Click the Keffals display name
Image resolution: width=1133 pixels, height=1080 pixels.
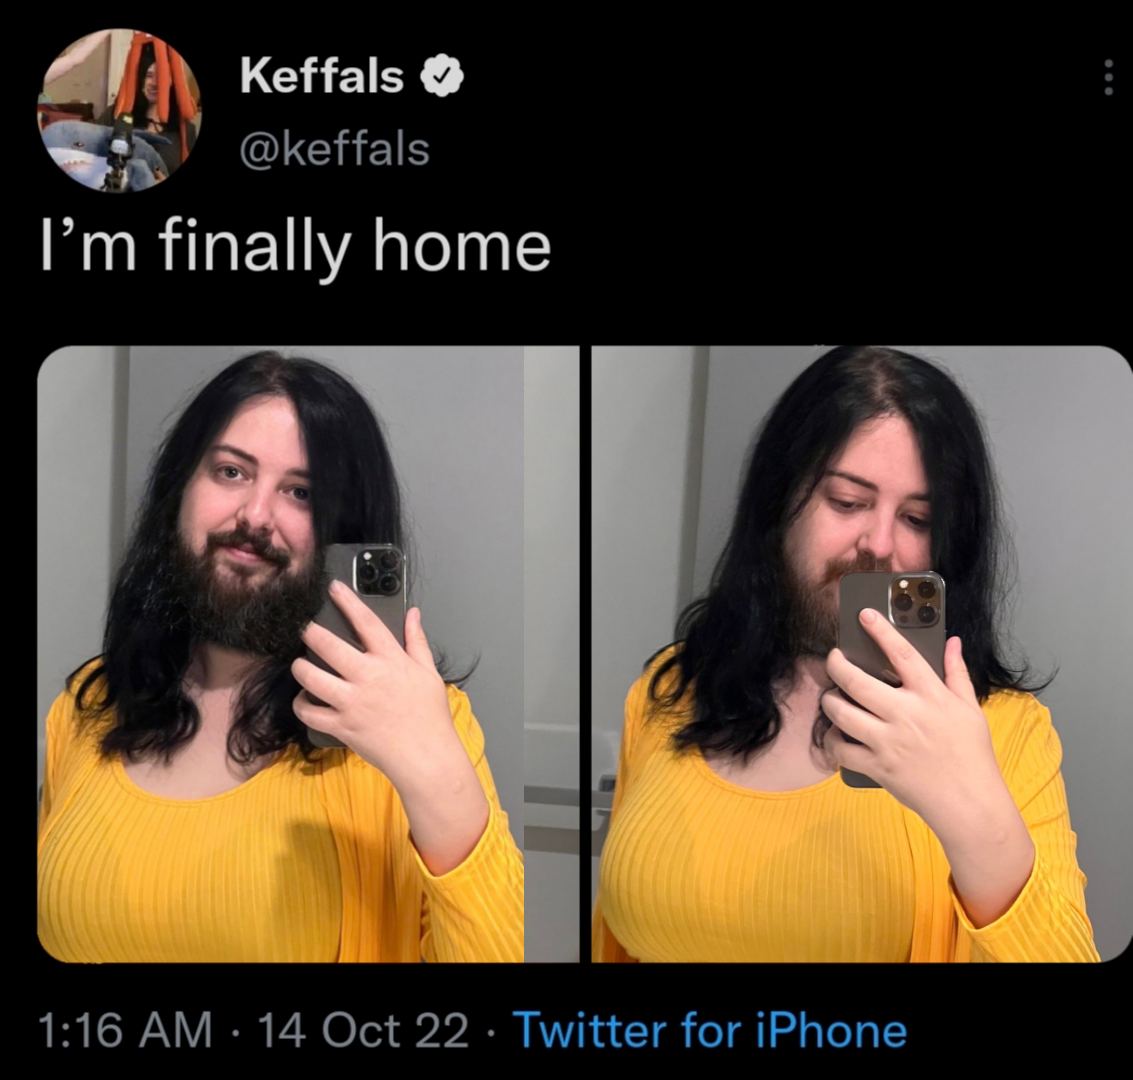point(322,76)
